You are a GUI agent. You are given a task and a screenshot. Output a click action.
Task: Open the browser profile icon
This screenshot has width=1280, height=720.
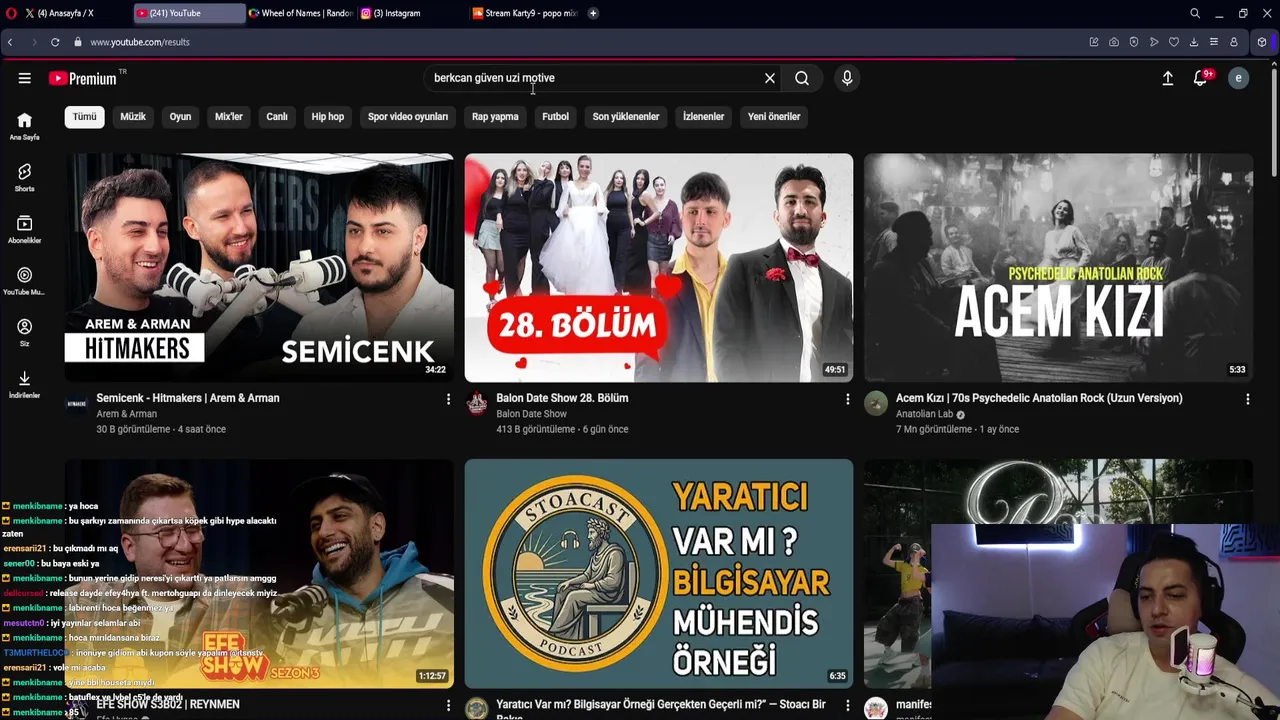coord(1234,42)
